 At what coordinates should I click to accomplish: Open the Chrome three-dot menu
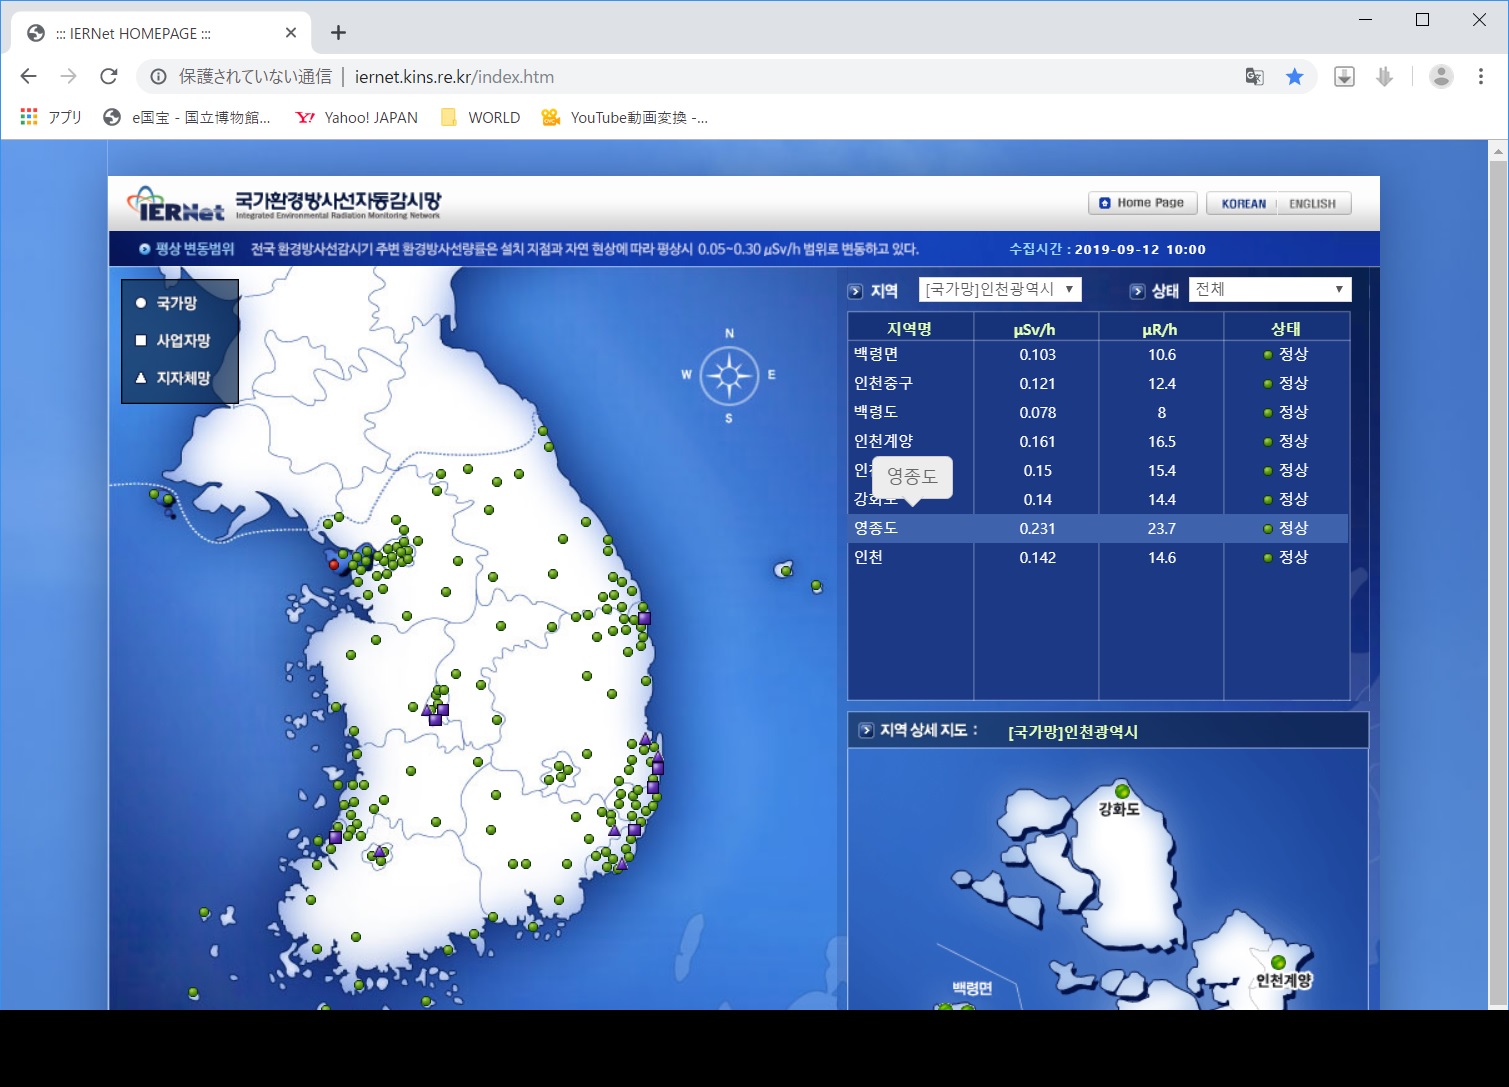coord(1481,77)
